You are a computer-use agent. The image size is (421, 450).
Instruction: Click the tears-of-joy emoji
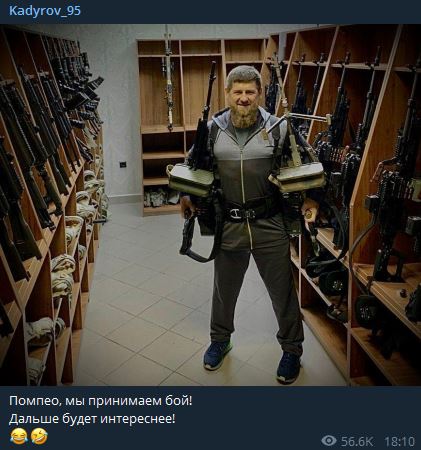coord(19,436)
